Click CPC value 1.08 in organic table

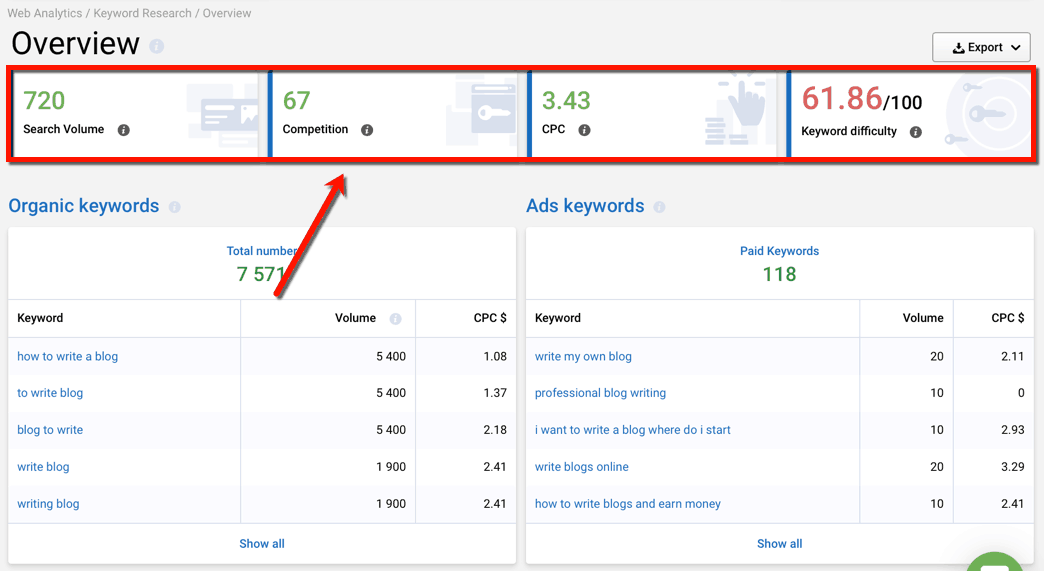pos(495,356)
